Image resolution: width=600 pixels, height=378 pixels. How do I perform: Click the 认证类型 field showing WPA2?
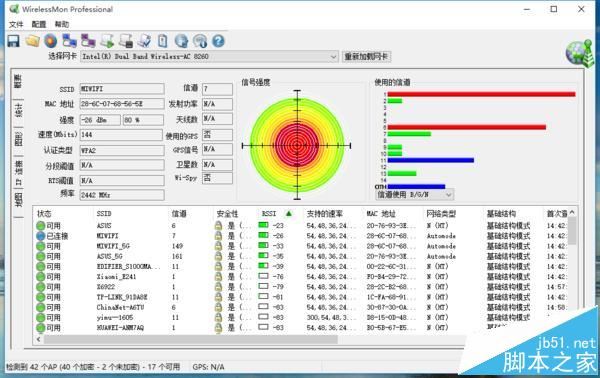coord(122,150)
